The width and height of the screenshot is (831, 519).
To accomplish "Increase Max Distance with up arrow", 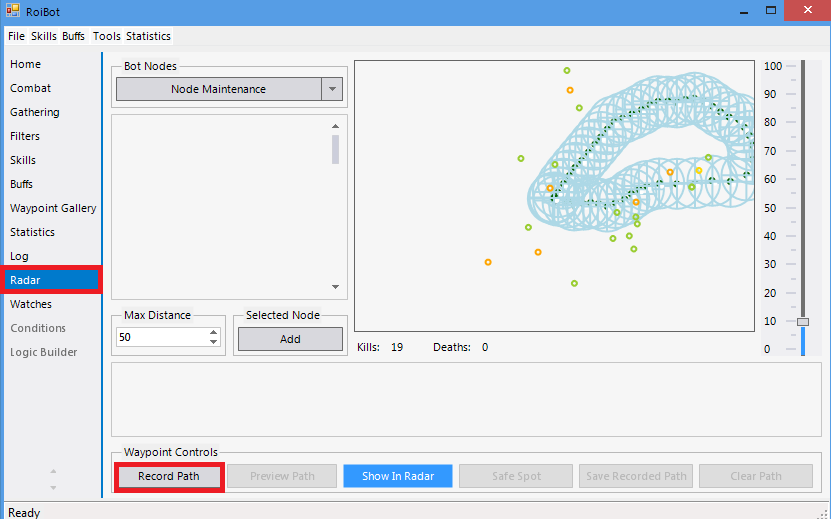I will (x=214, y=332).
